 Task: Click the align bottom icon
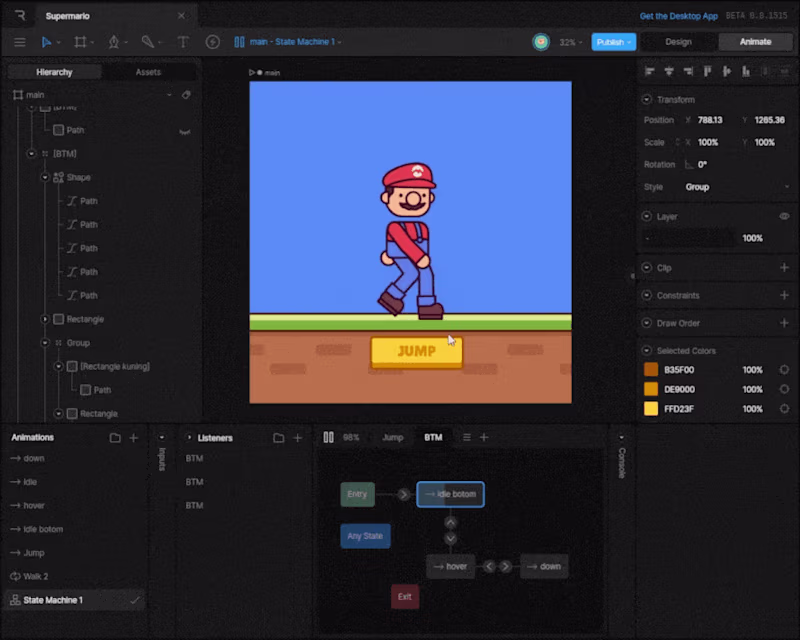click(x=746, y=71)
